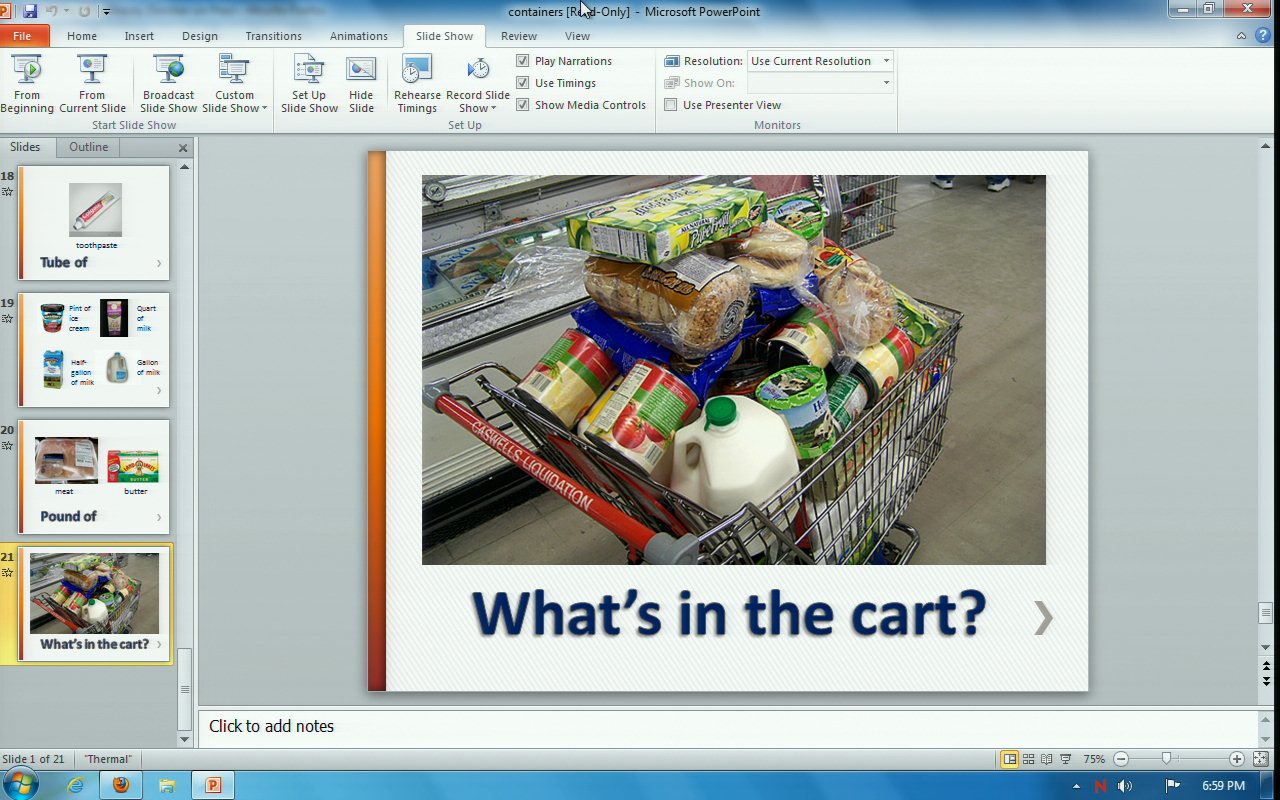
Task: Open Firefox from the taskbar
Action: pos(121,785)
